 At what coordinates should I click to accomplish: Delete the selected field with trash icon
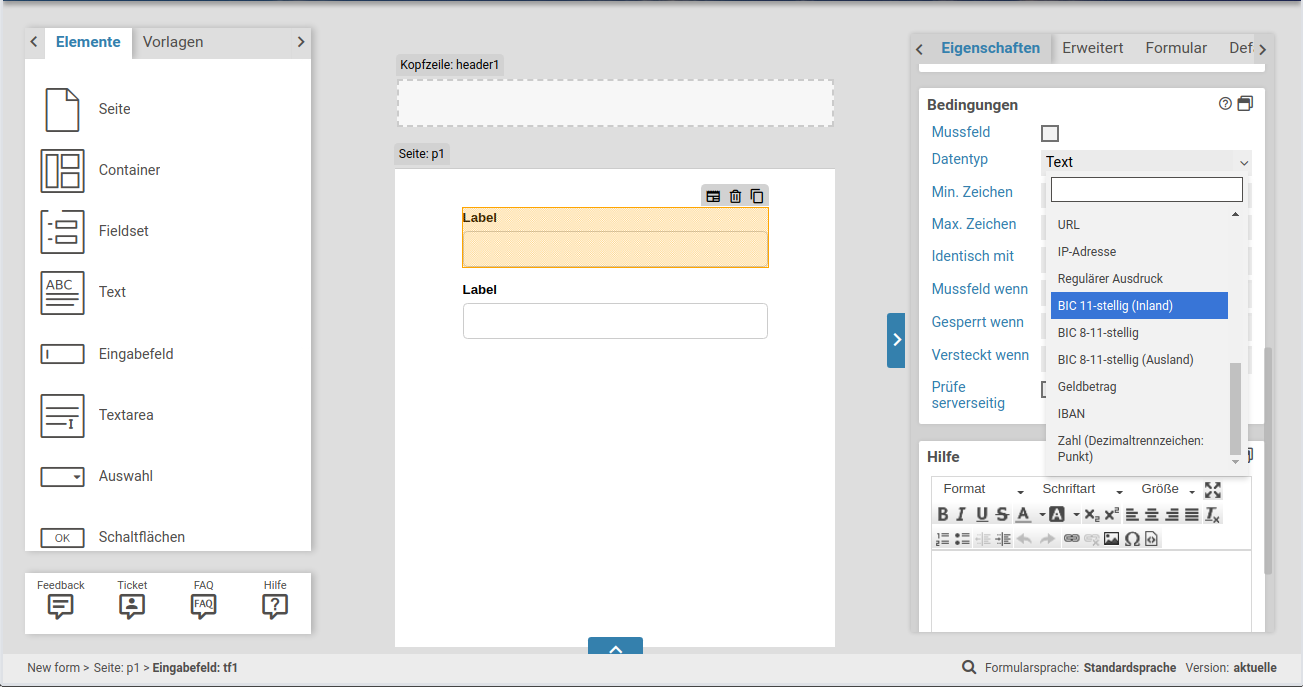[735, 197]
